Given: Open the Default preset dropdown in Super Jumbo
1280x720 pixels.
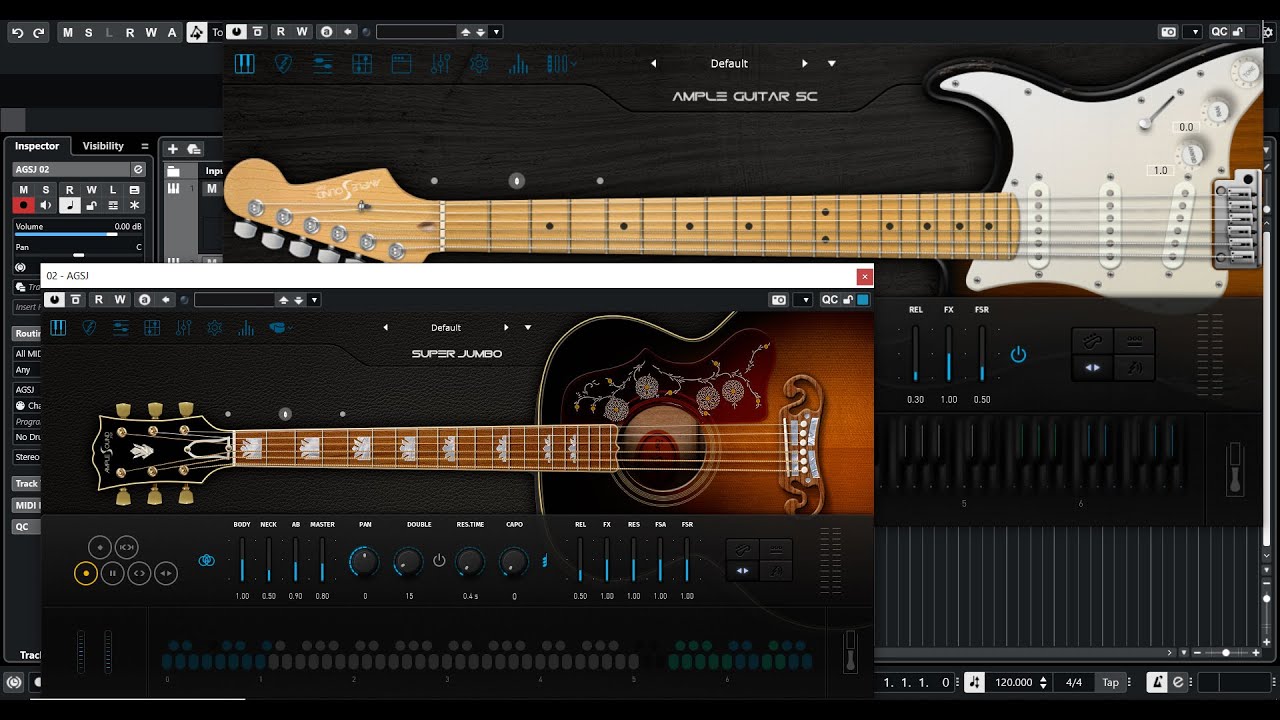Looking at the screenshot, I should [528, 328].
